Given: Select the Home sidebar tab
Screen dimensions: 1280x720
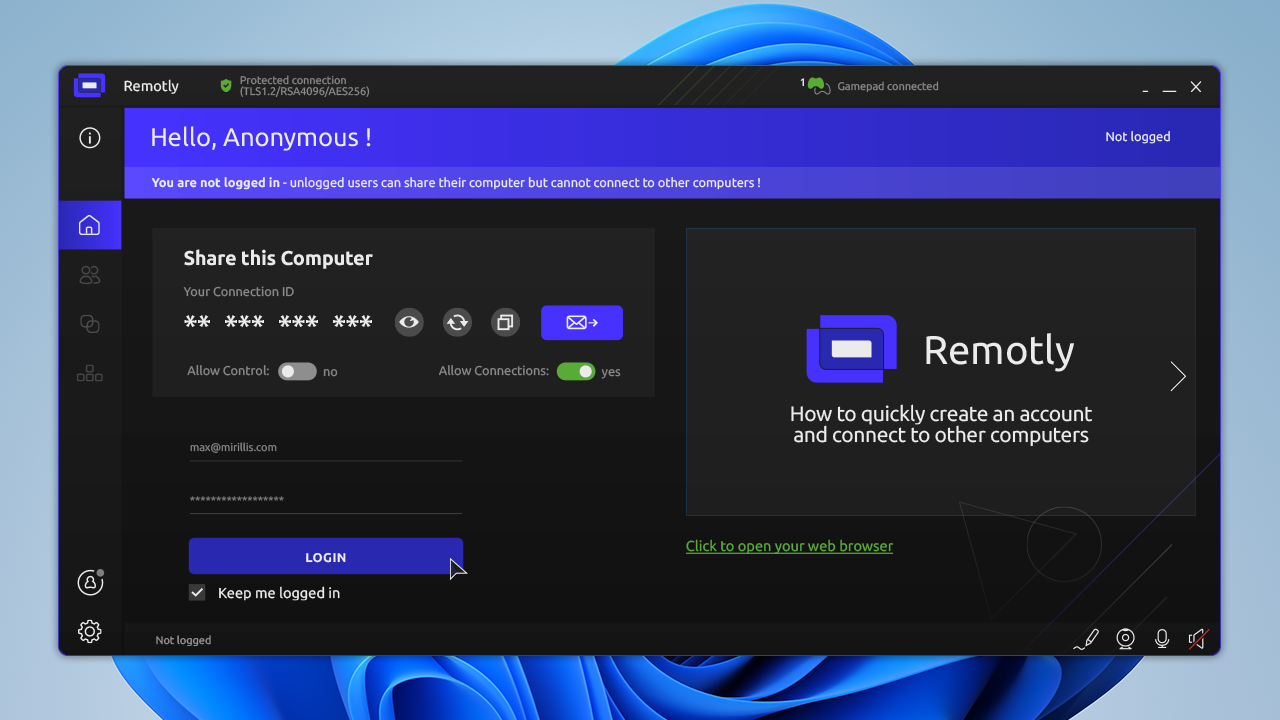Looking at the screenshot, I should tap(90, 225).
